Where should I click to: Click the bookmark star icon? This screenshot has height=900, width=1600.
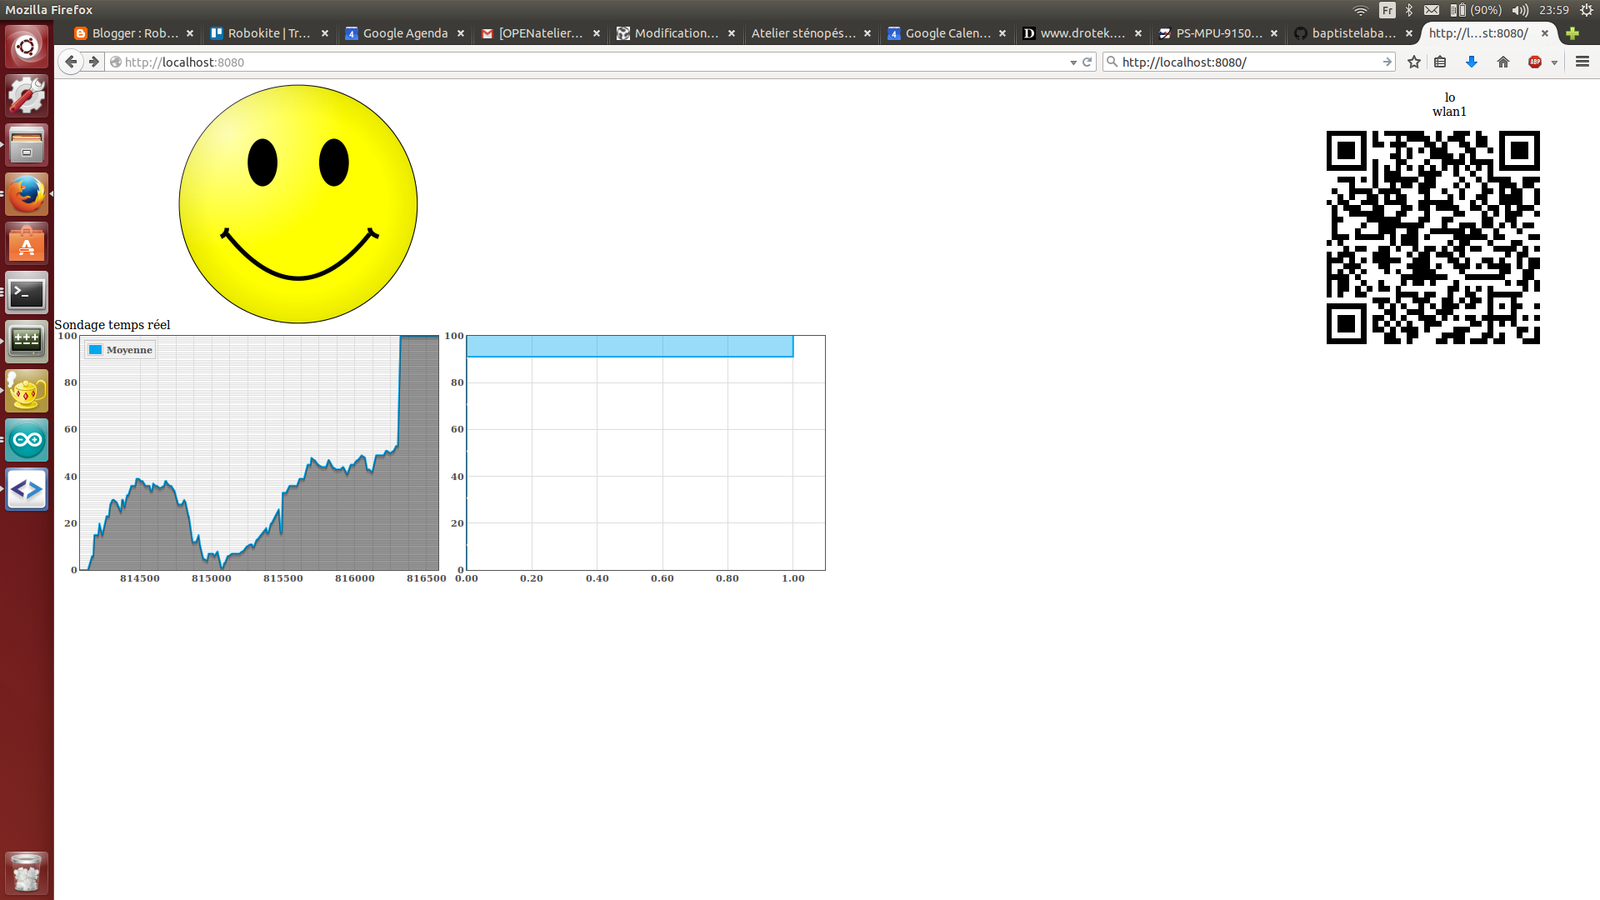click(1414, 62)
